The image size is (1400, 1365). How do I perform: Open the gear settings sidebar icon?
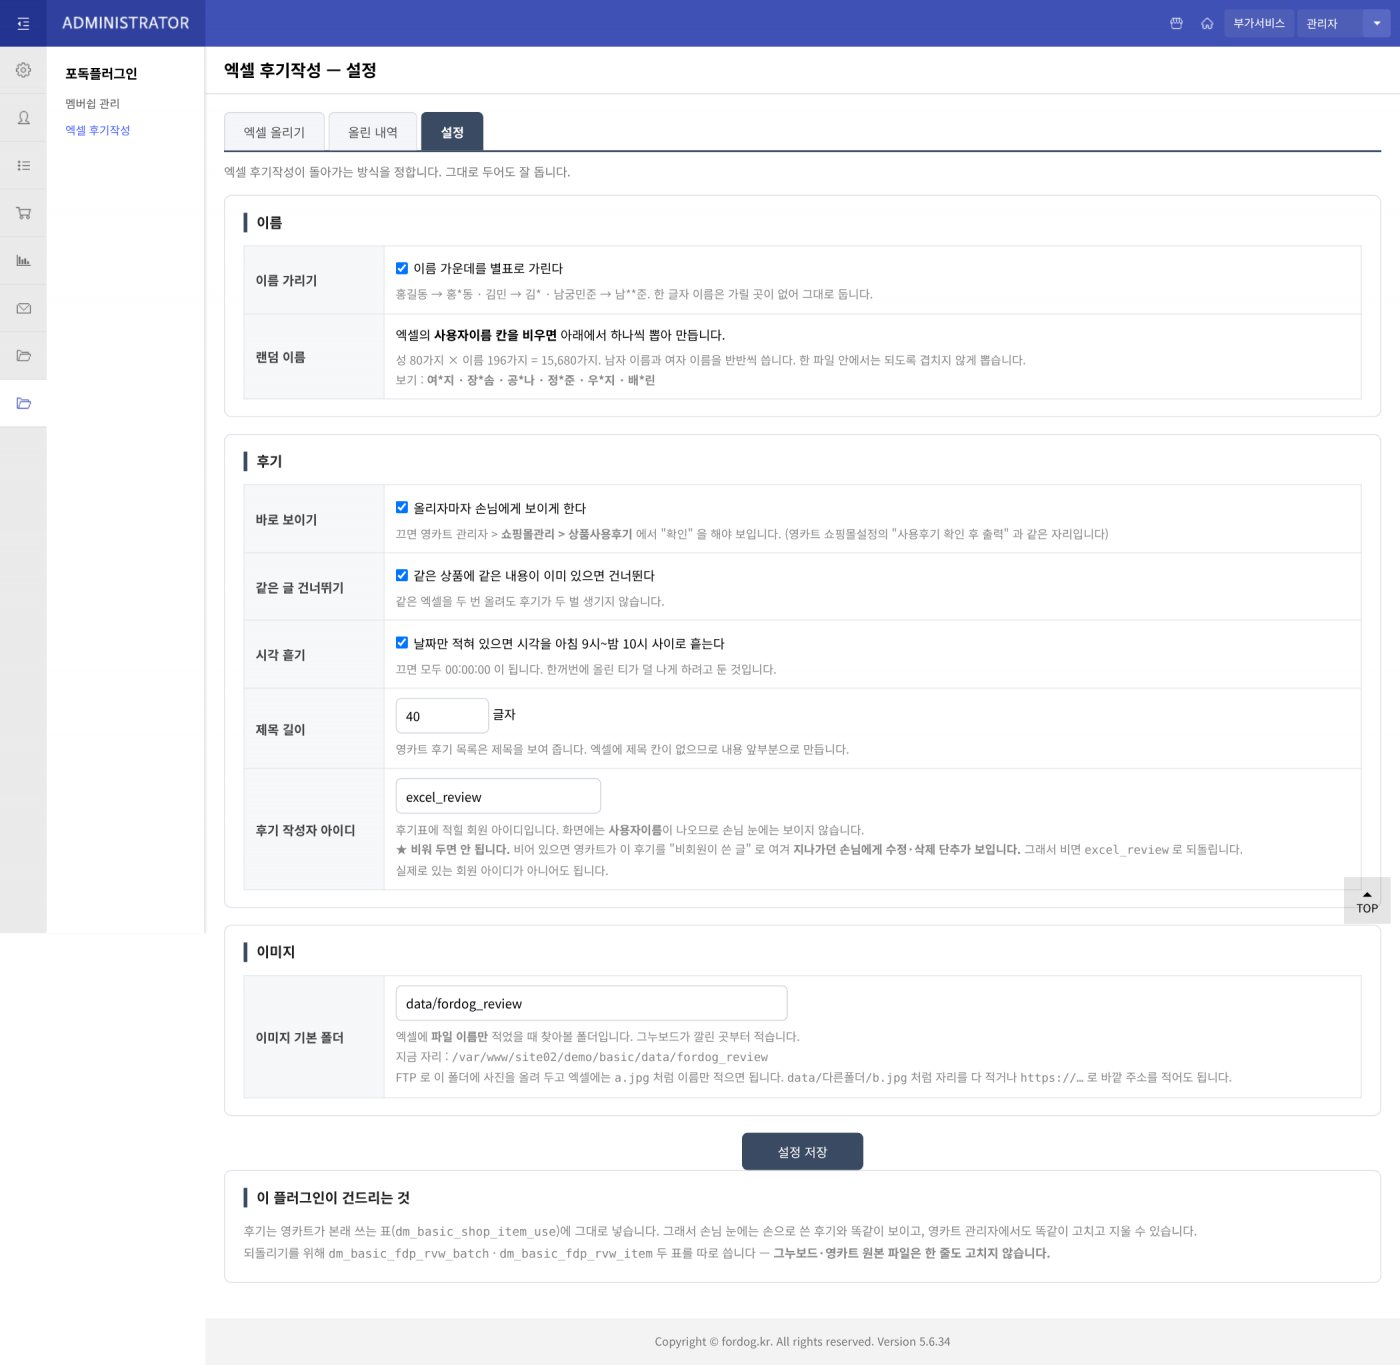click(x=23, y=70)
